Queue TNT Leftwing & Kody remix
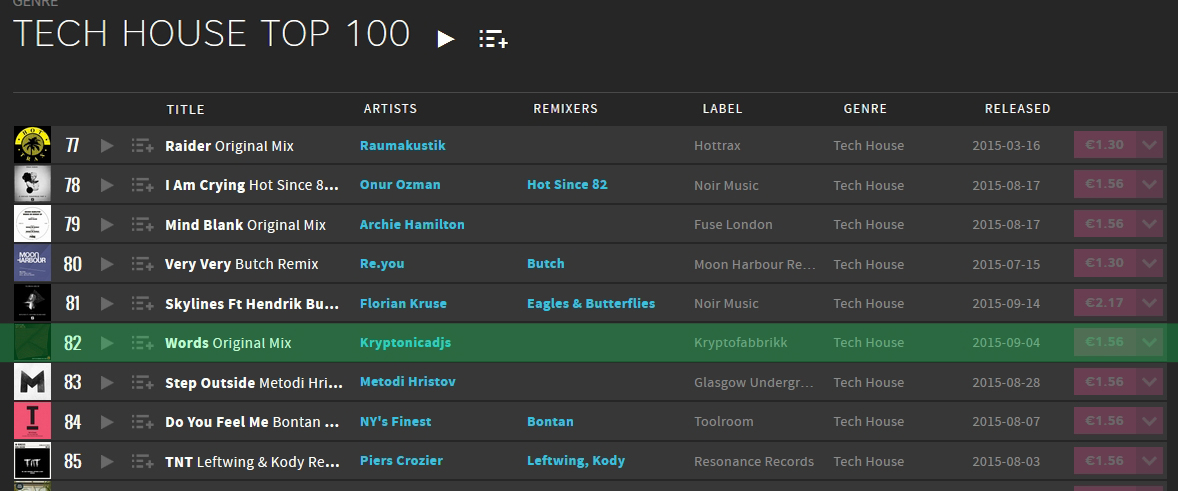 [x=141, y=462]
